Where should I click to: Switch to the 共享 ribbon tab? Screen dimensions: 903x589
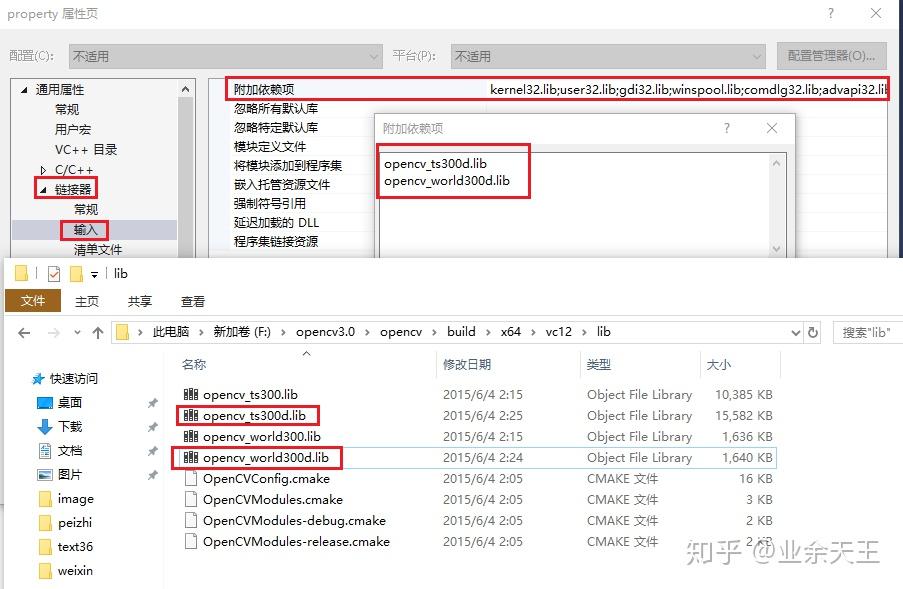click(139, 300)
